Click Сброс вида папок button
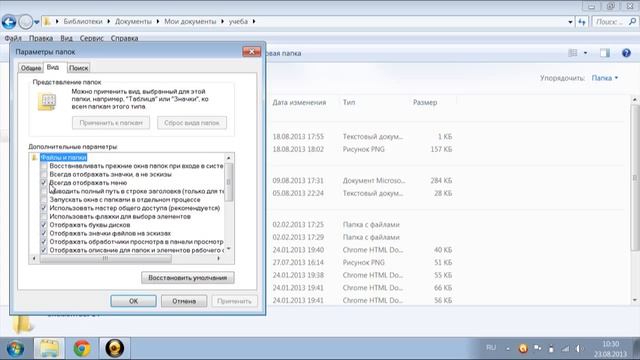Screen dimensions: 640x360 (x=192, y=123)
